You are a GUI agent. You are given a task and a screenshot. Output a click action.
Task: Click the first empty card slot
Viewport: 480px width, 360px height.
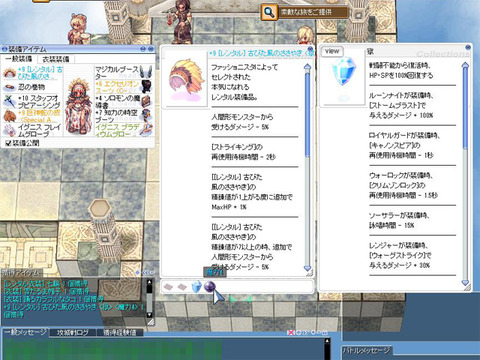point(169,287)
